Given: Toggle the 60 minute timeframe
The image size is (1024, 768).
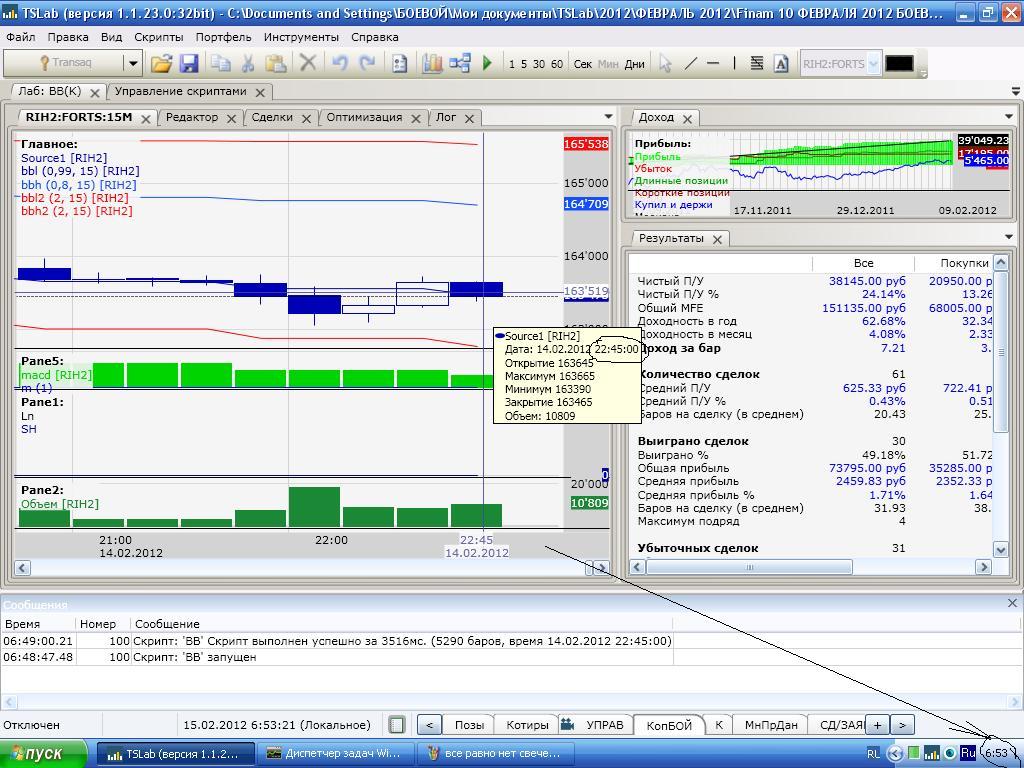Looking at the screenshot, I should coord(556,64).
